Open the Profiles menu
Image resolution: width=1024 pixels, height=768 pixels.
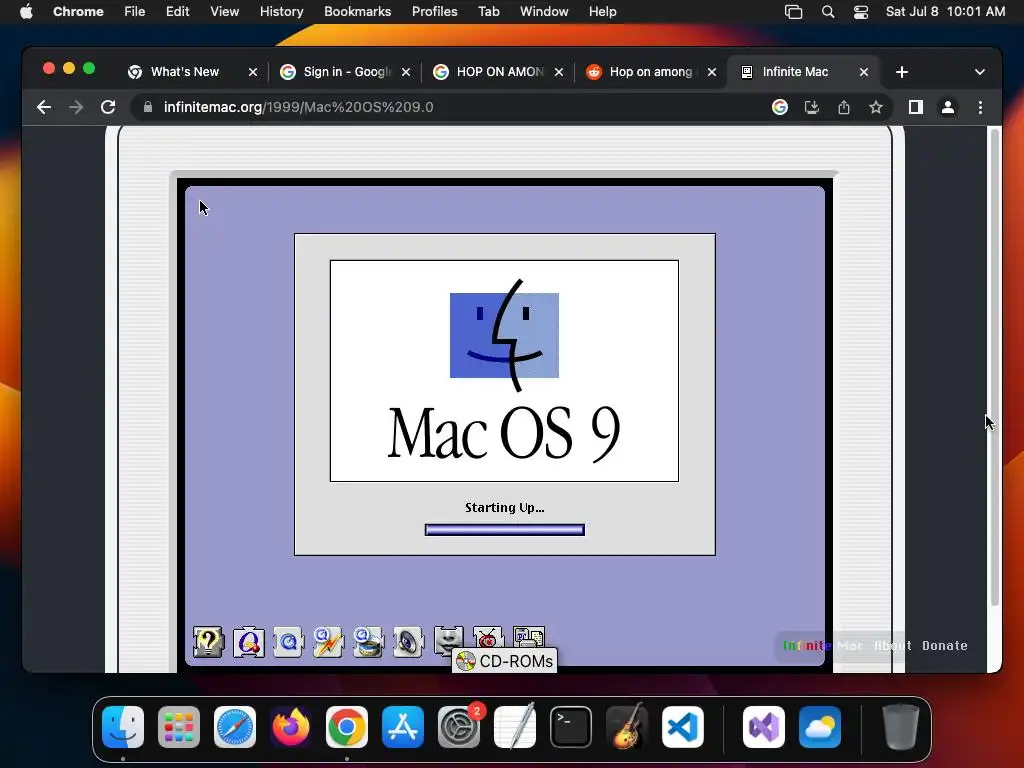click(x=434, y=12)
